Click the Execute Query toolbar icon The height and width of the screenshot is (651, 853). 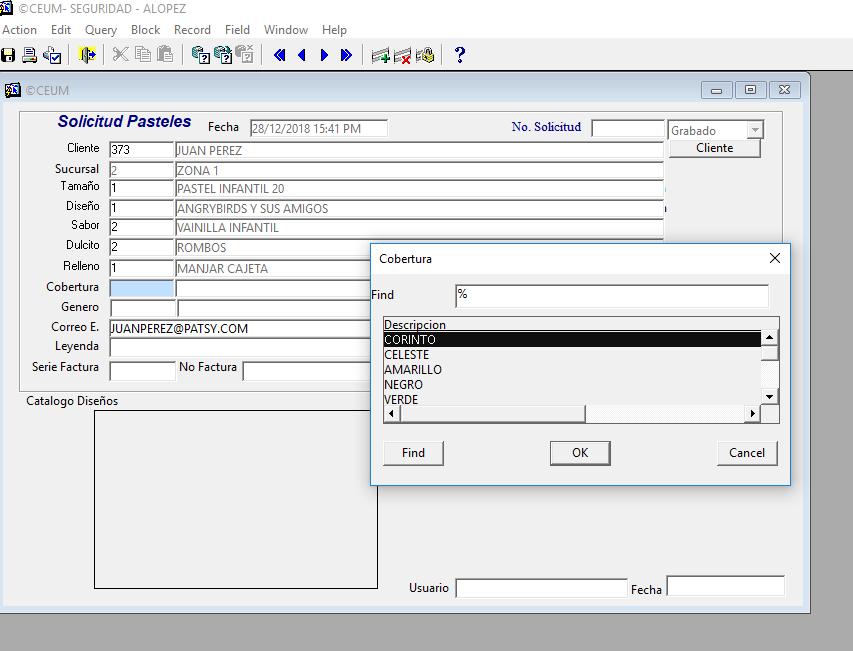223,55
